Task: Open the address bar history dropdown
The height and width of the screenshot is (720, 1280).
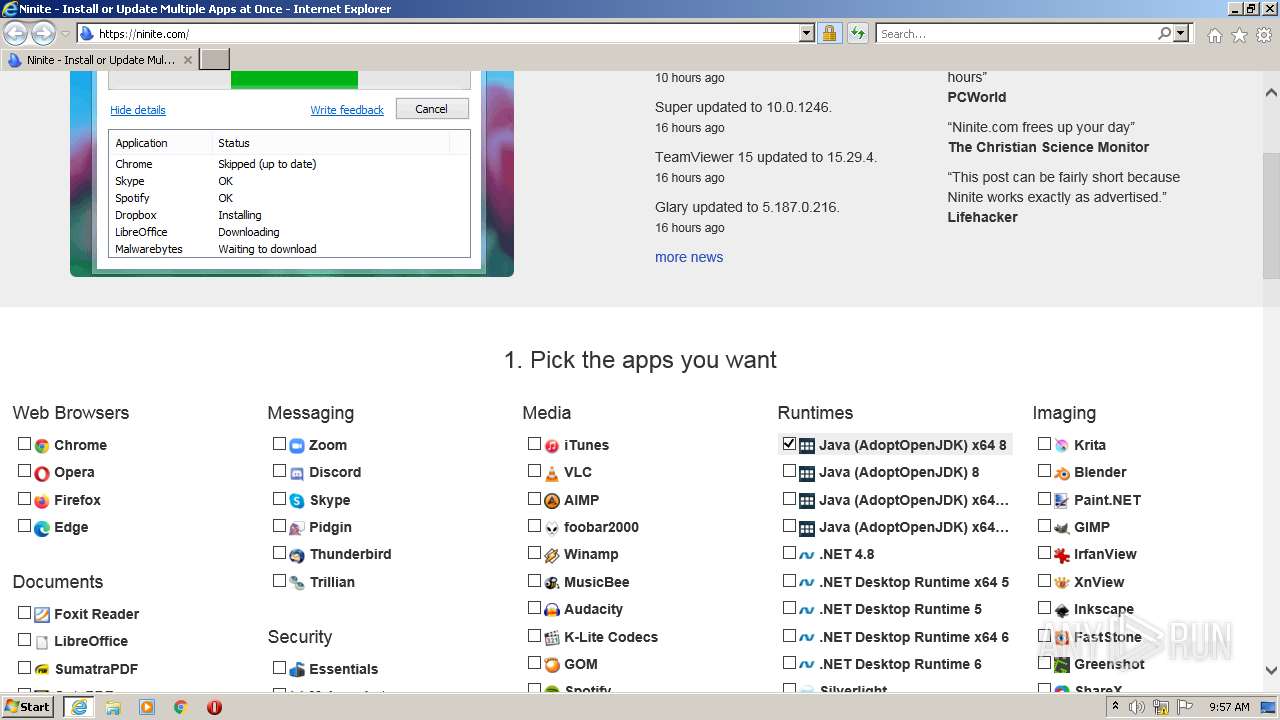Action: [807, 33]
